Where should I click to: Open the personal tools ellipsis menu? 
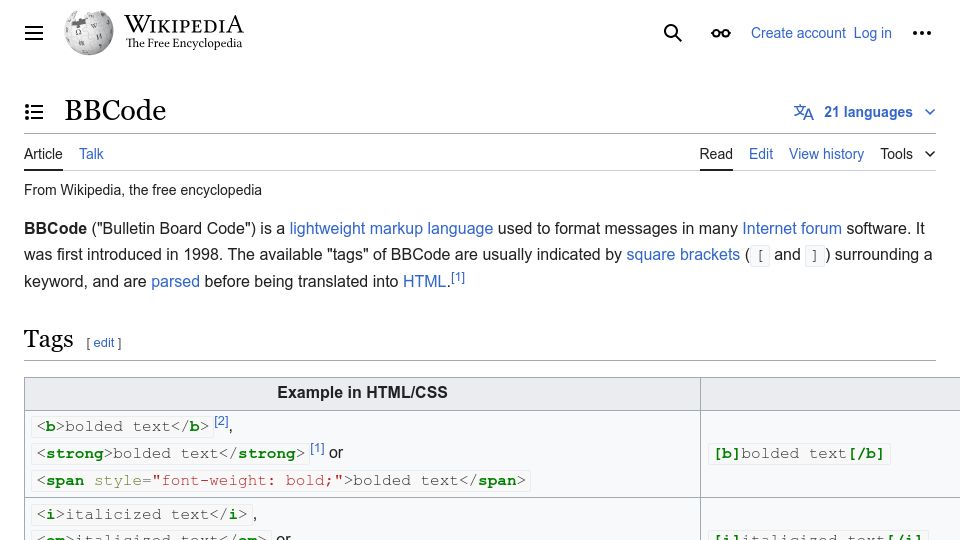coord(921,33)
